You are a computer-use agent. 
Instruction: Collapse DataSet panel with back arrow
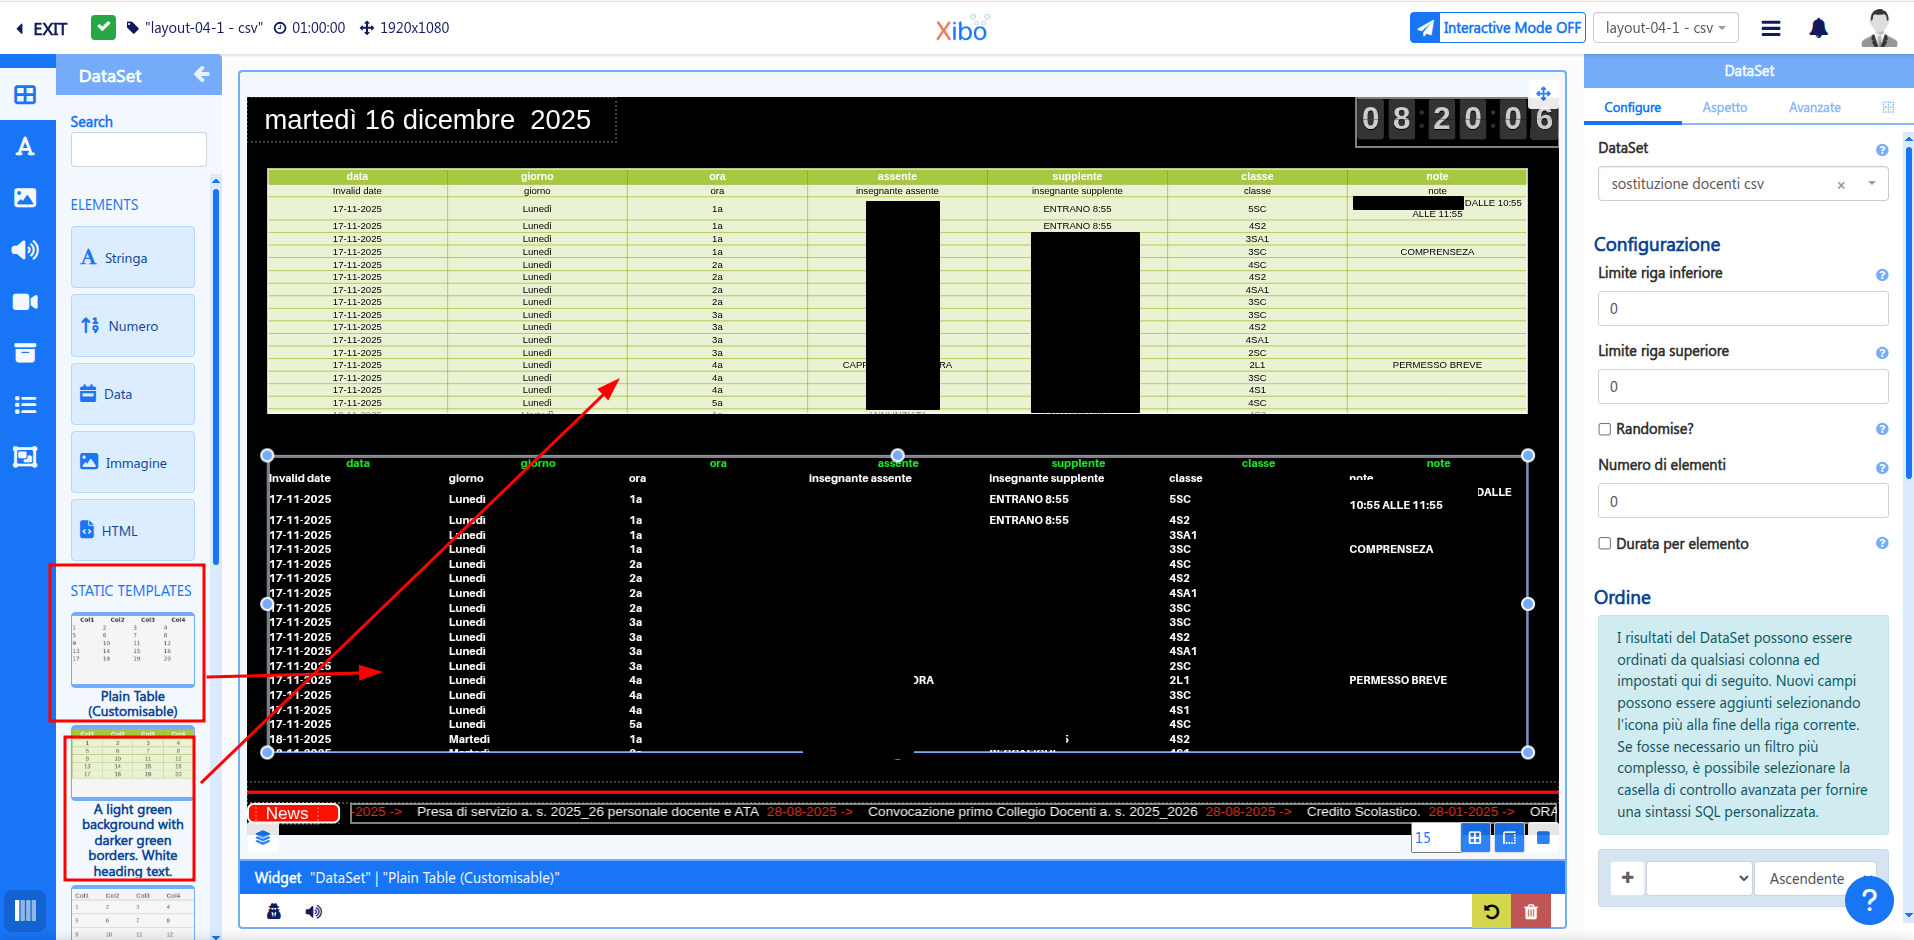coord(201,75)
